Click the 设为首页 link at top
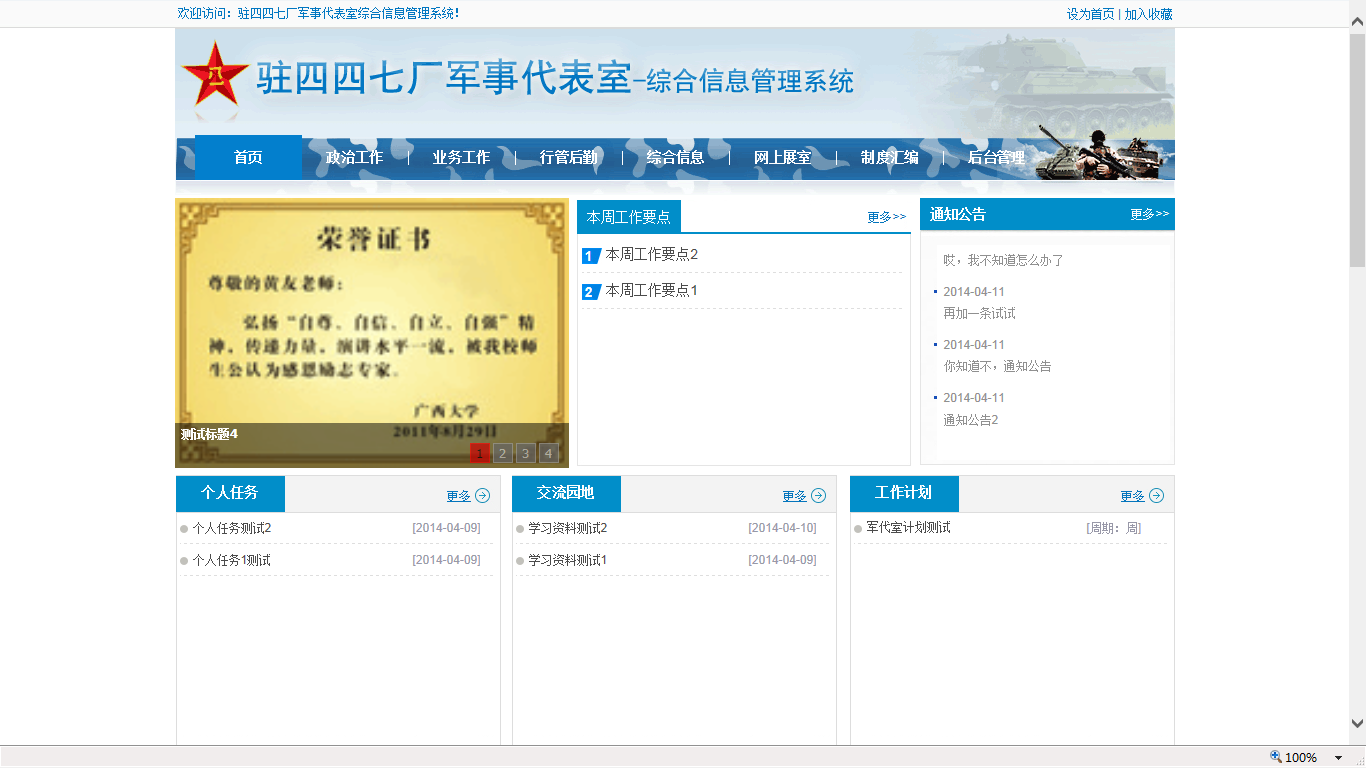Image resolution: width=1366 pixels, height=768 pixels. (x=1090, y=14)
